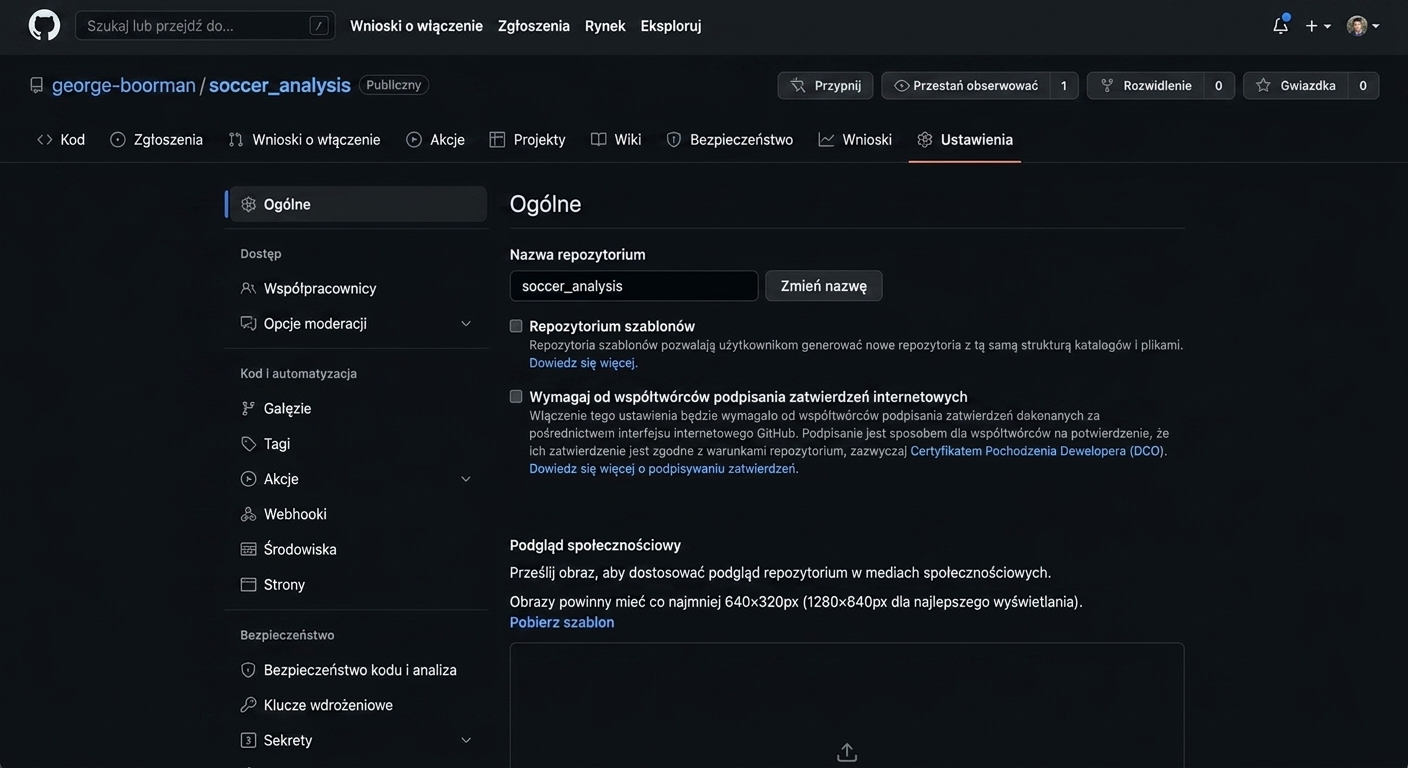Image resolution: width=1408 pixels, height=768 pixels.
Task: Click the pin icon on Przypnij
Action: pyautogui.click(x=798, y=85)
